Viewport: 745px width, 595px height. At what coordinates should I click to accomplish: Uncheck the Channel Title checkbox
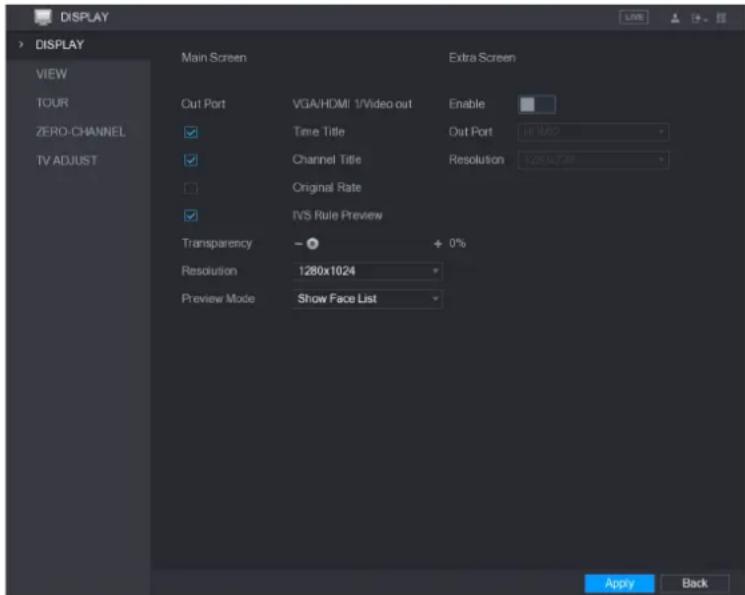(191, 160)
